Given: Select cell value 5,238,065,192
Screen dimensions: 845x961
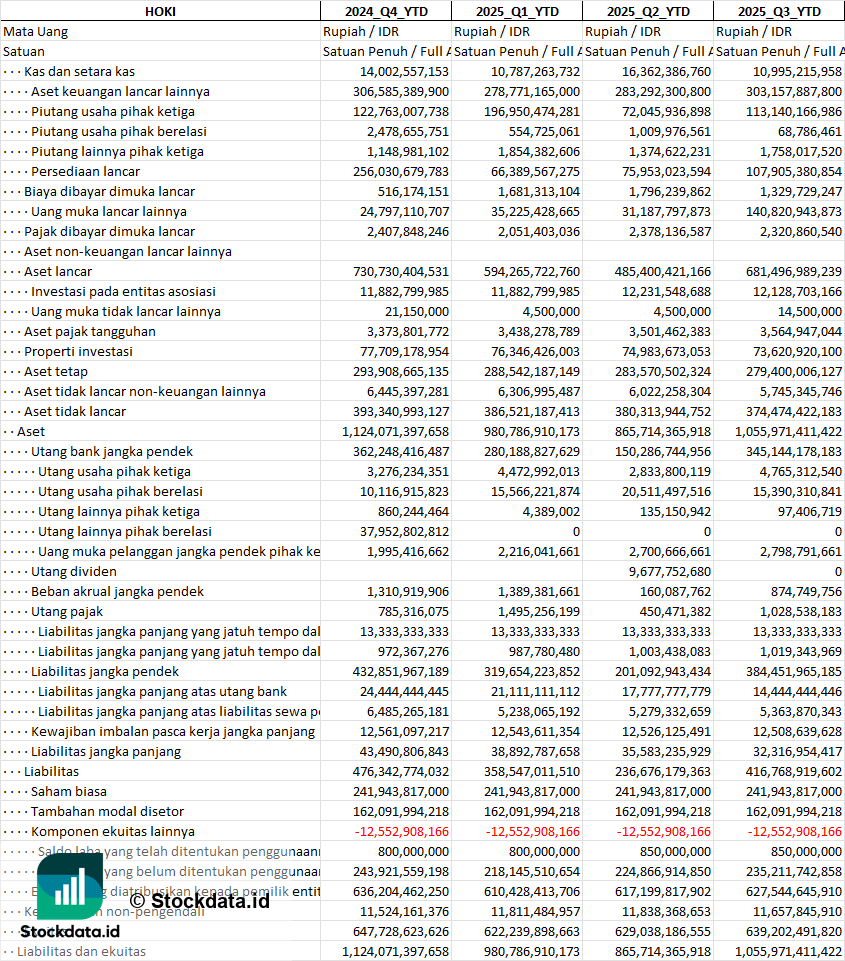Looking at the screenshot, I should (x=539, y=712).
